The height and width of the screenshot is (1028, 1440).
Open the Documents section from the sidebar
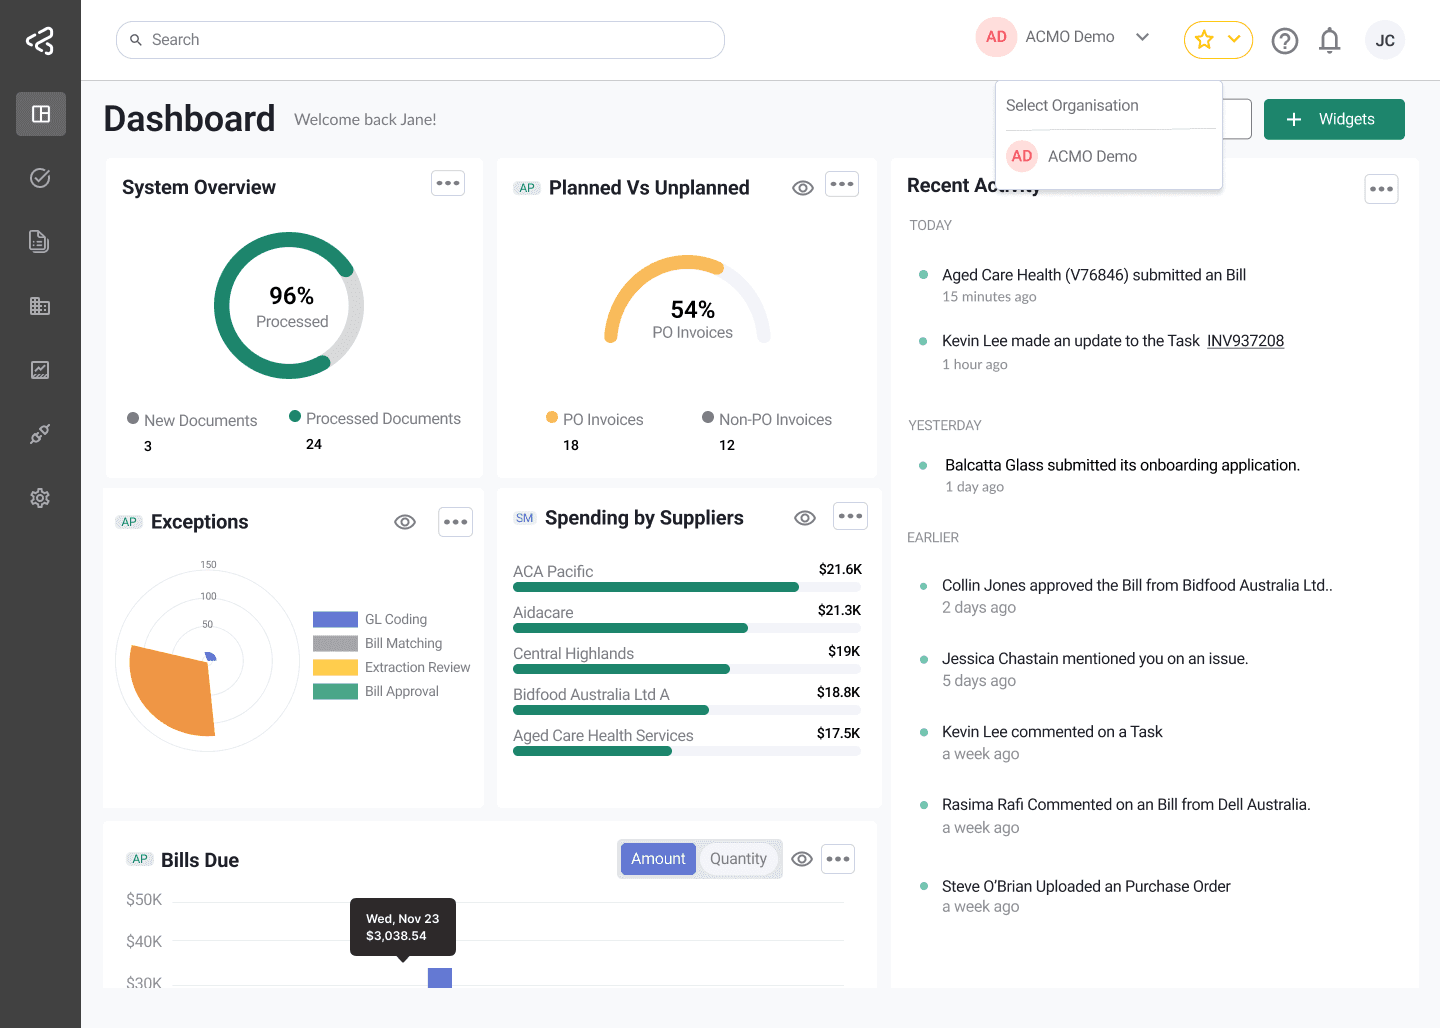click(x=40, y=241)
